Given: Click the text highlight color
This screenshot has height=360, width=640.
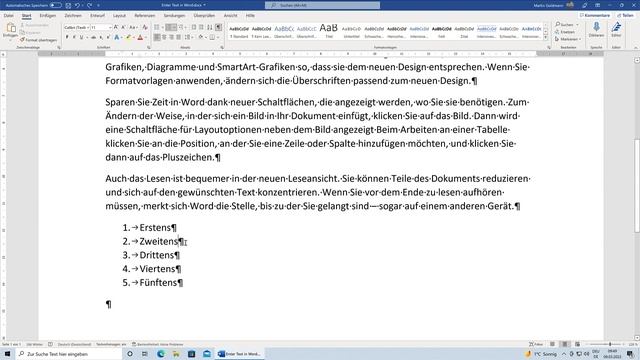Looking at the screenshot, I should pos(128,37).
